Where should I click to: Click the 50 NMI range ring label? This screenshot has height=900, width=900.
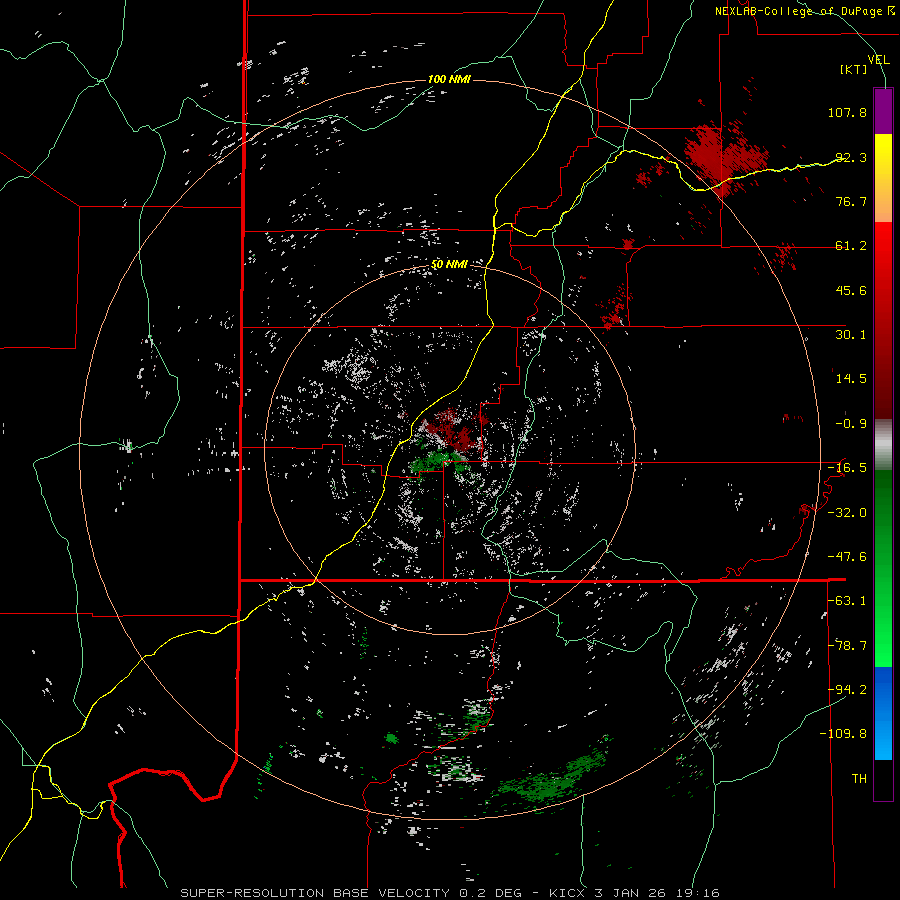449,264
